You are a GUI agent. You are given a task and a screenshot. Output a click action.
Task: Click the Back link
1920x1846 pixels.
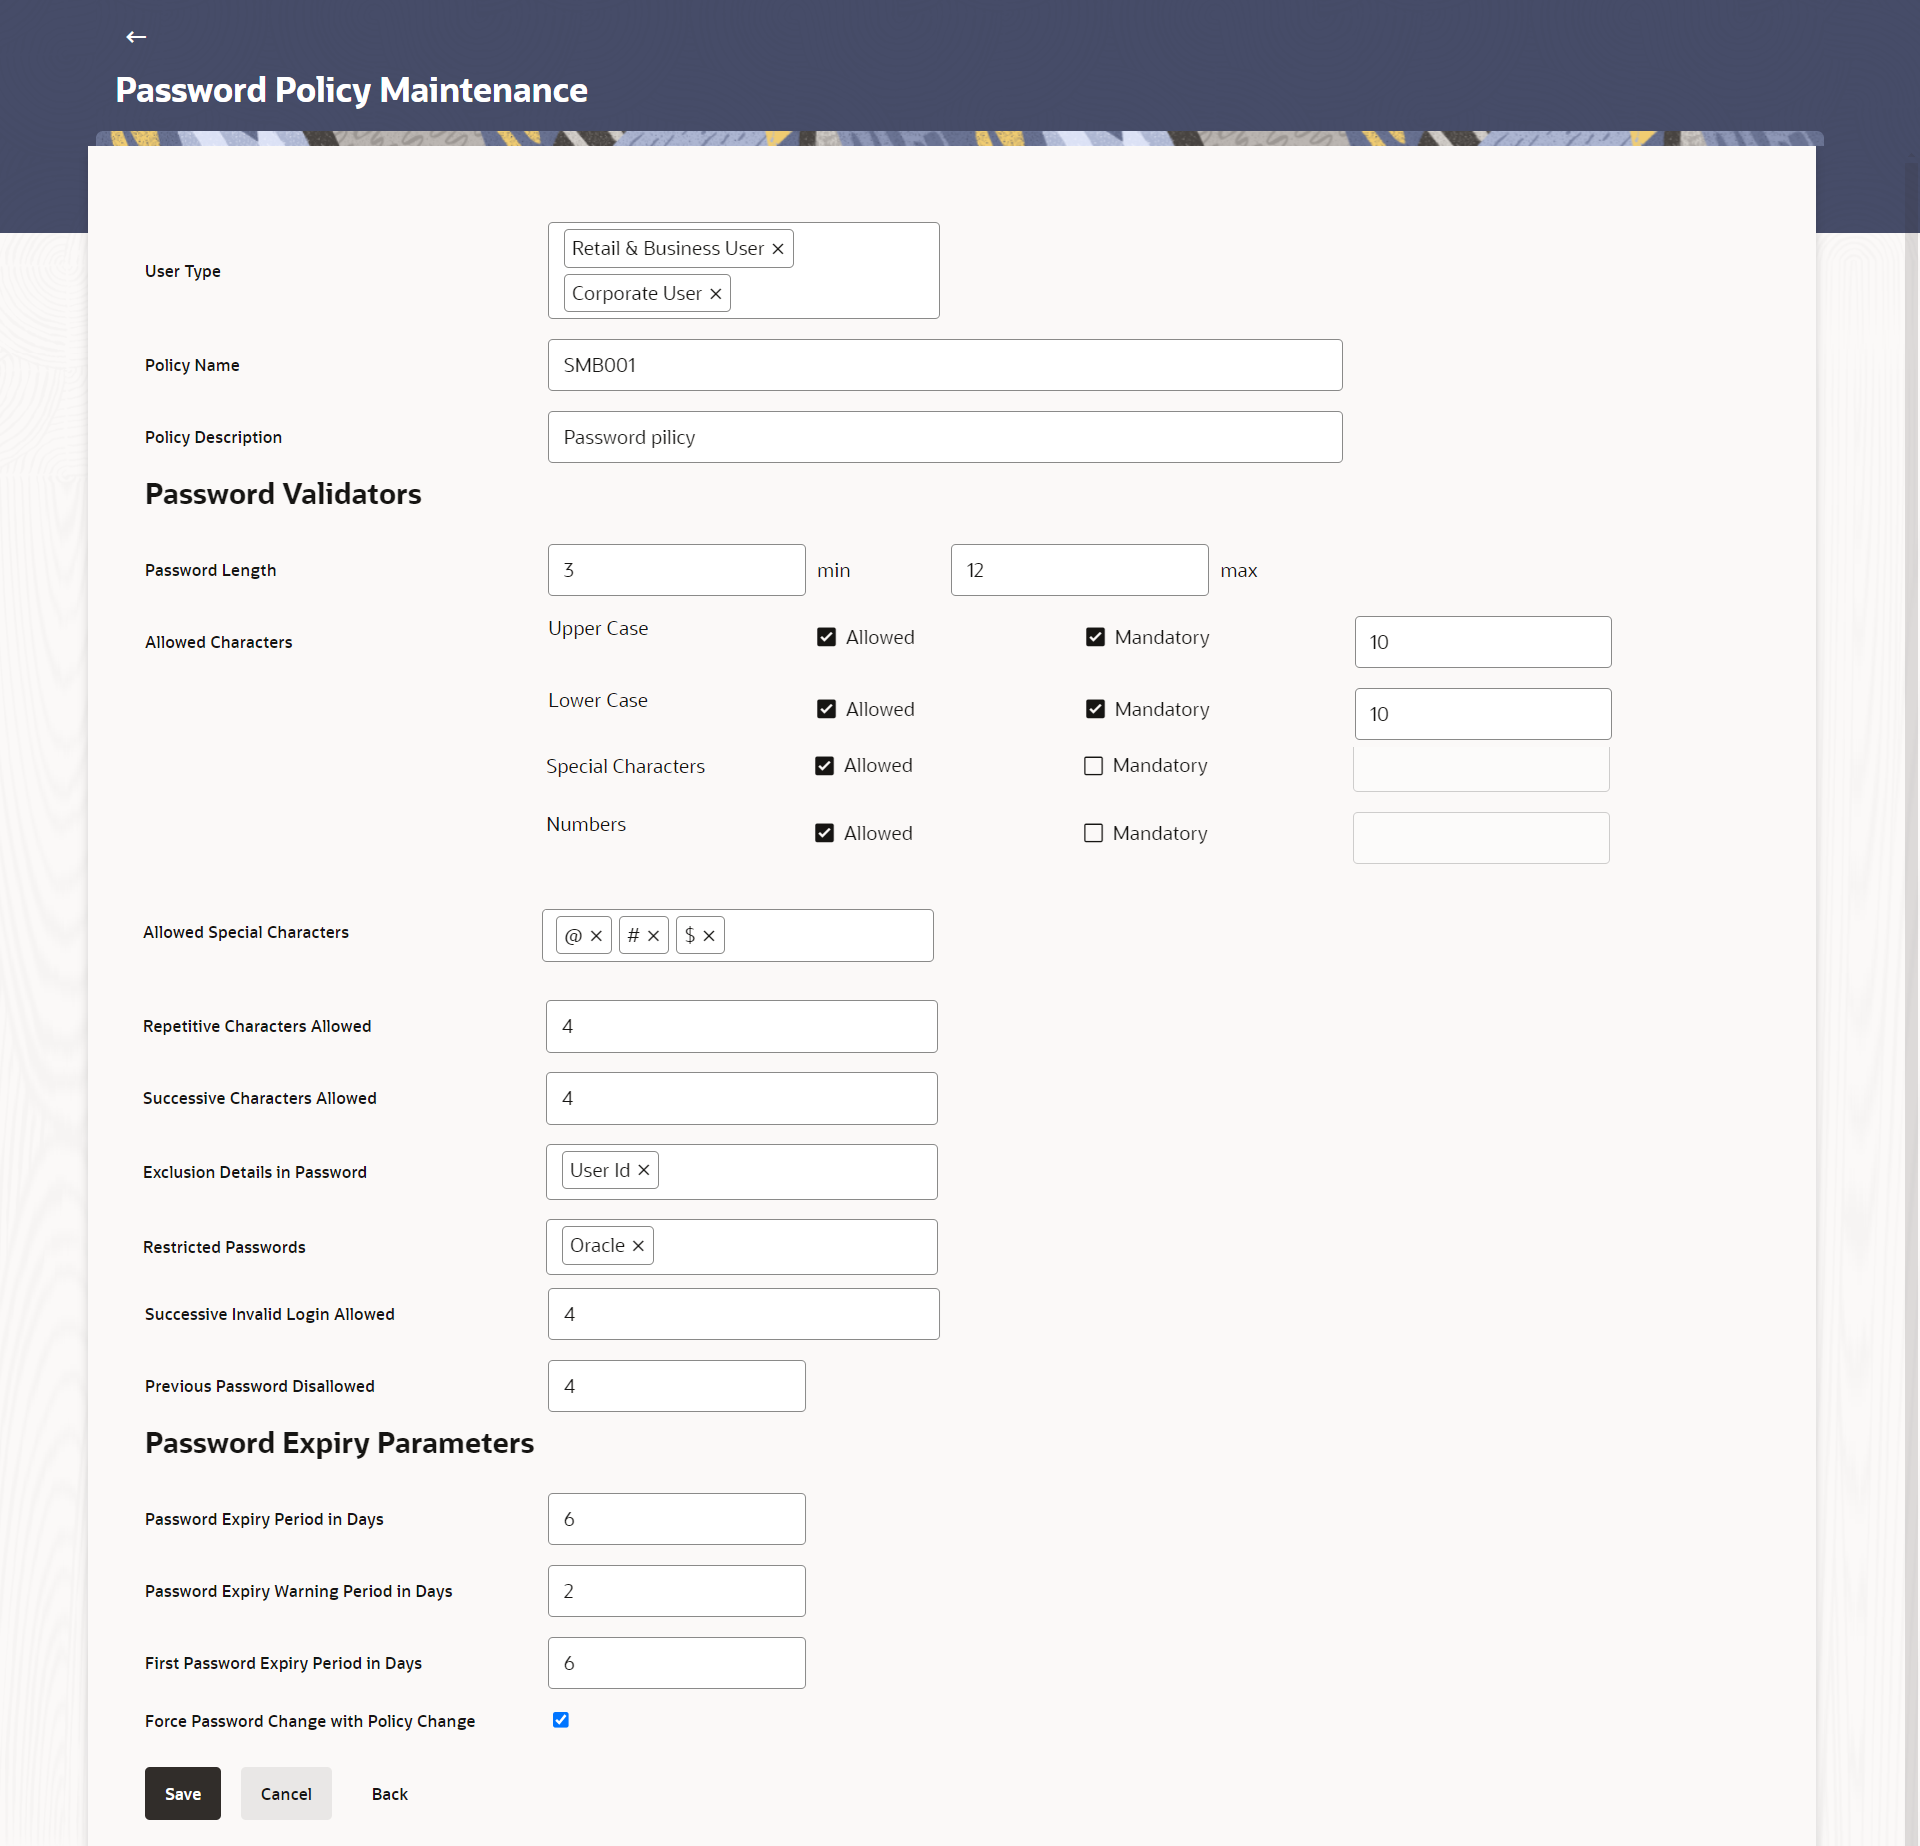390,1794
